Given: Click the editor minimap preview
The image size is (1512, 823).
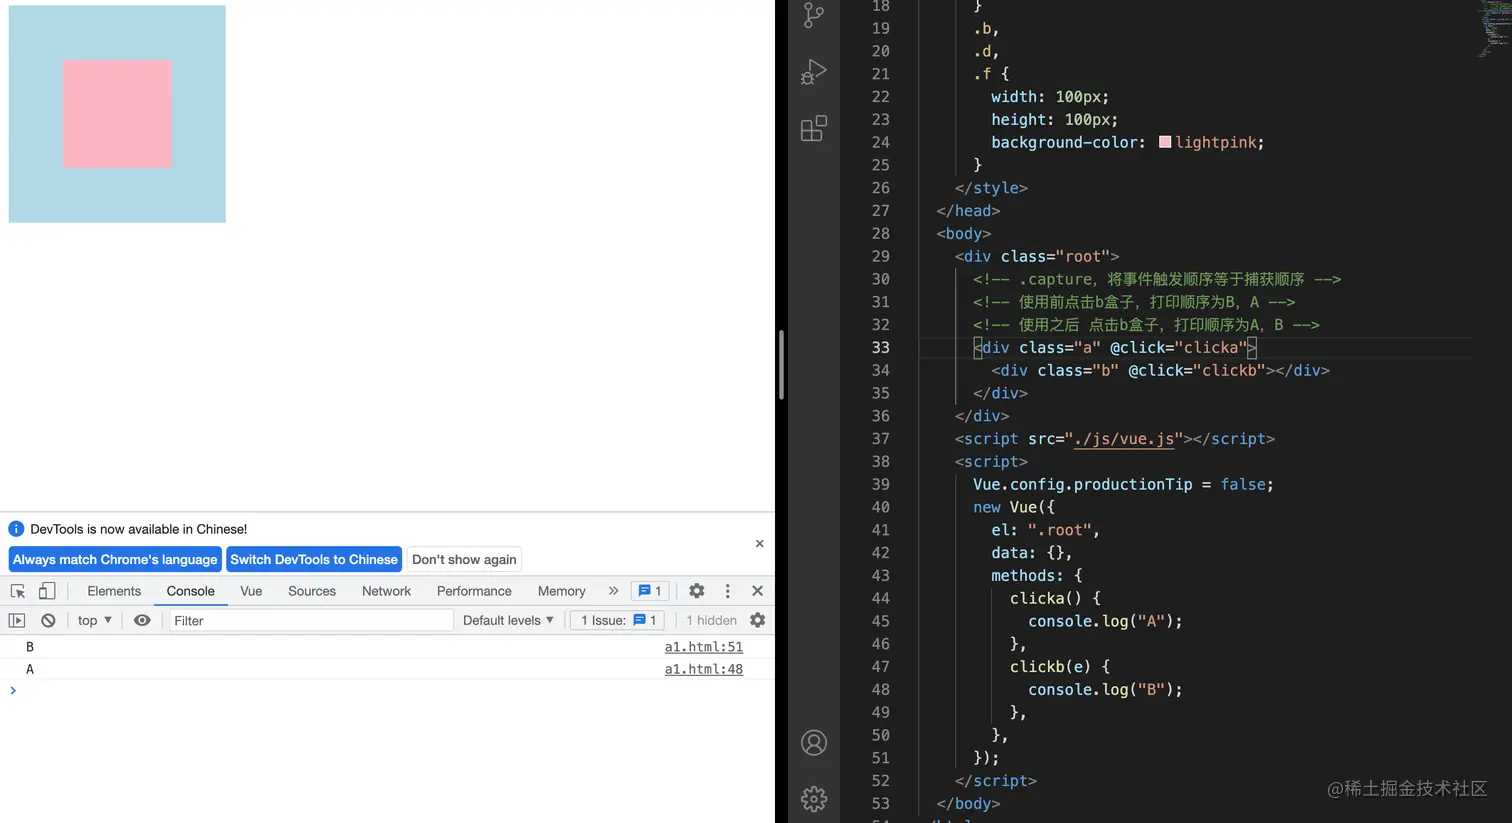Looking at the screenshot, I should click(1494, 28).
